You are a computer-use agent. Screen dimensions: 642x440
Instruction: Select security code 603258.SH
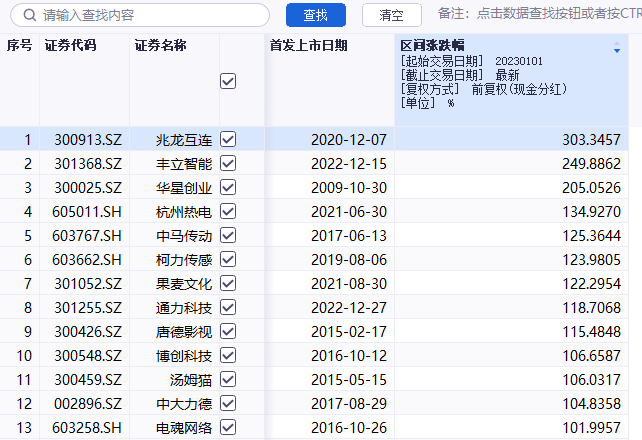pos(87,428)
